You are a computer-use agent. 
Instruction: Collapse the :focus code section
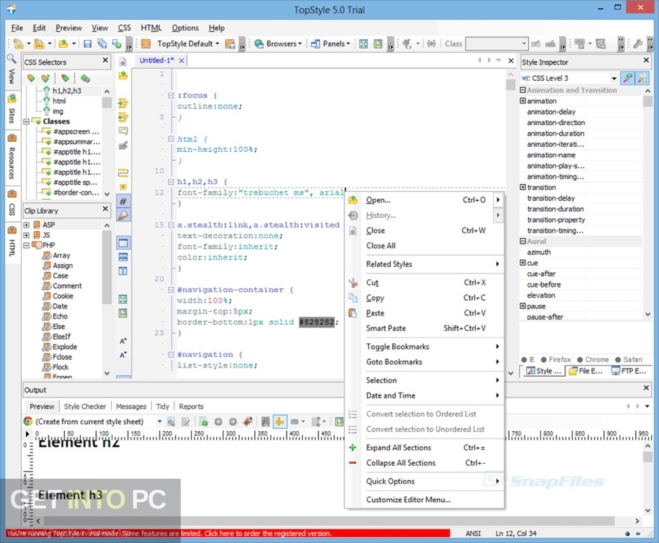tap(171, 95)
